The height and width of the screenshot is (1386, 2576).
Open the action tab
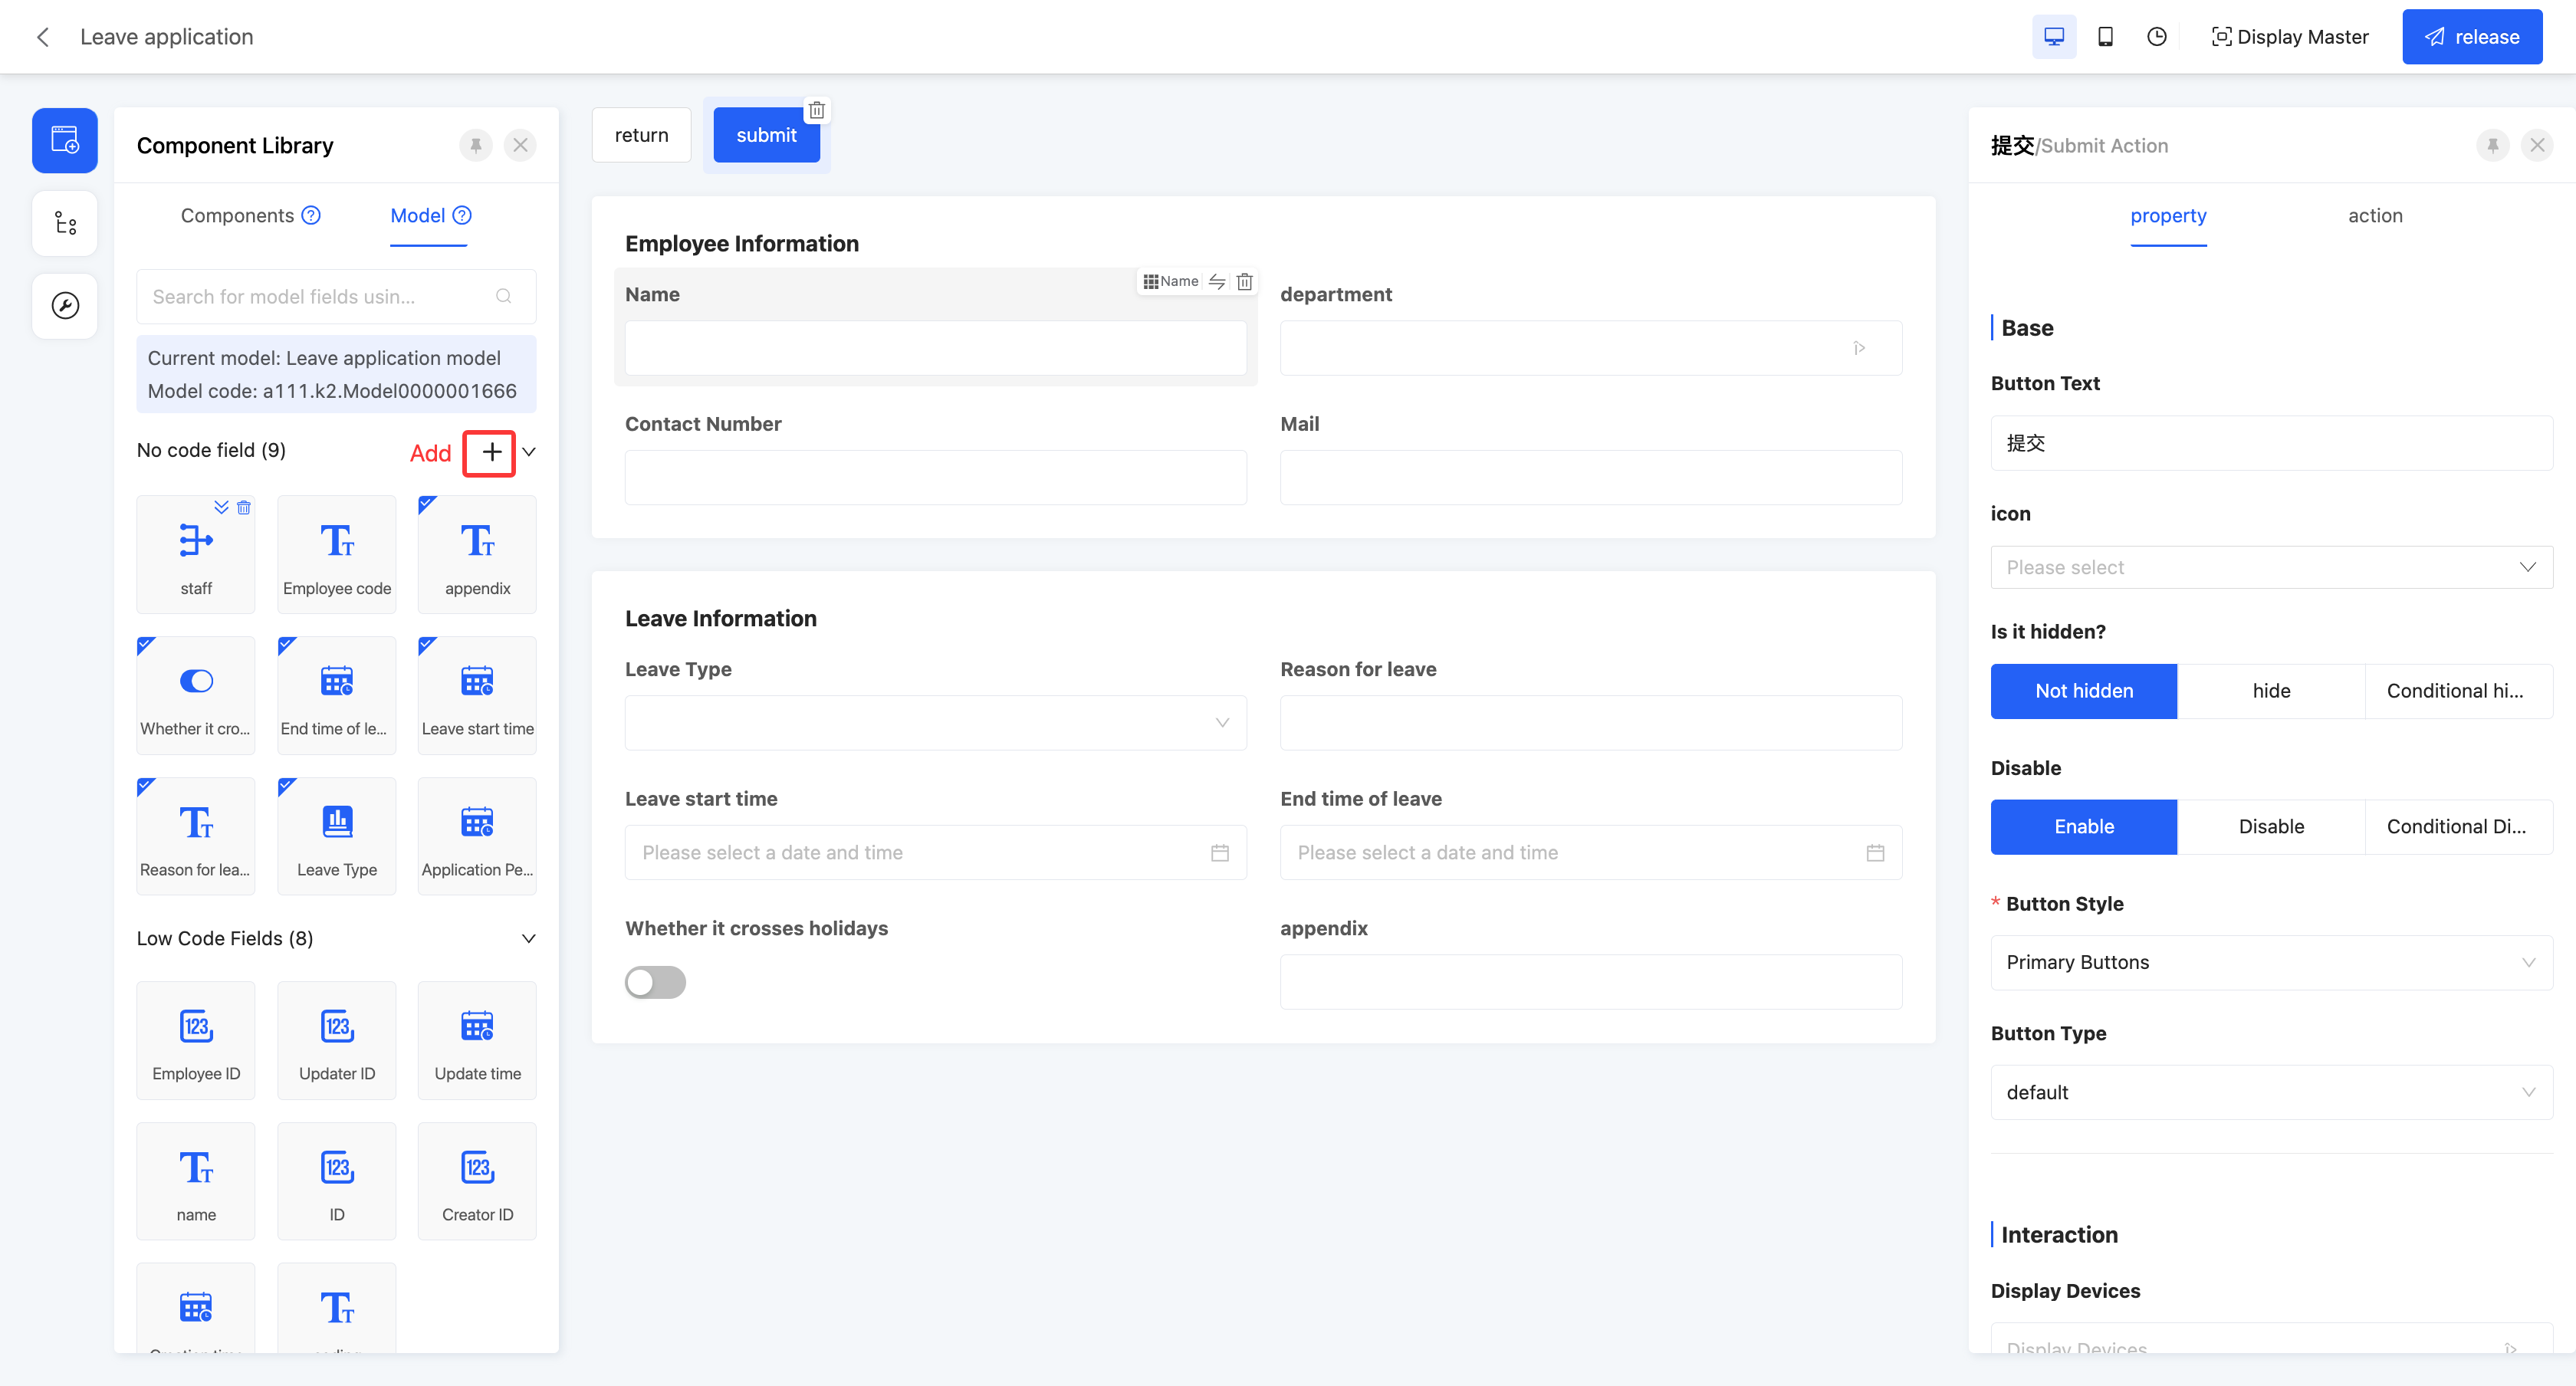pos(2374,216)
